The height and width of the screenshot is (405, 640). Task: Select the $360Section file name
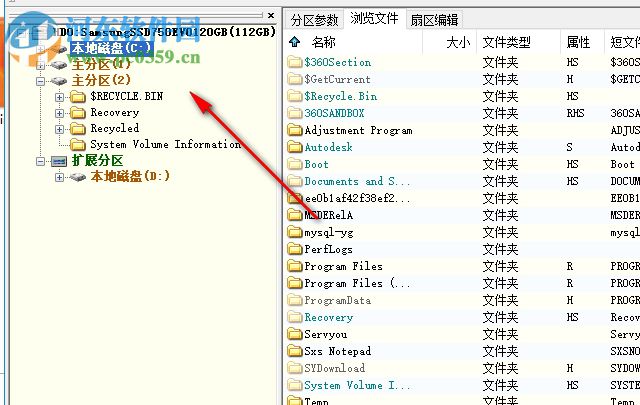pyautogui.click(x=338, y=62)
